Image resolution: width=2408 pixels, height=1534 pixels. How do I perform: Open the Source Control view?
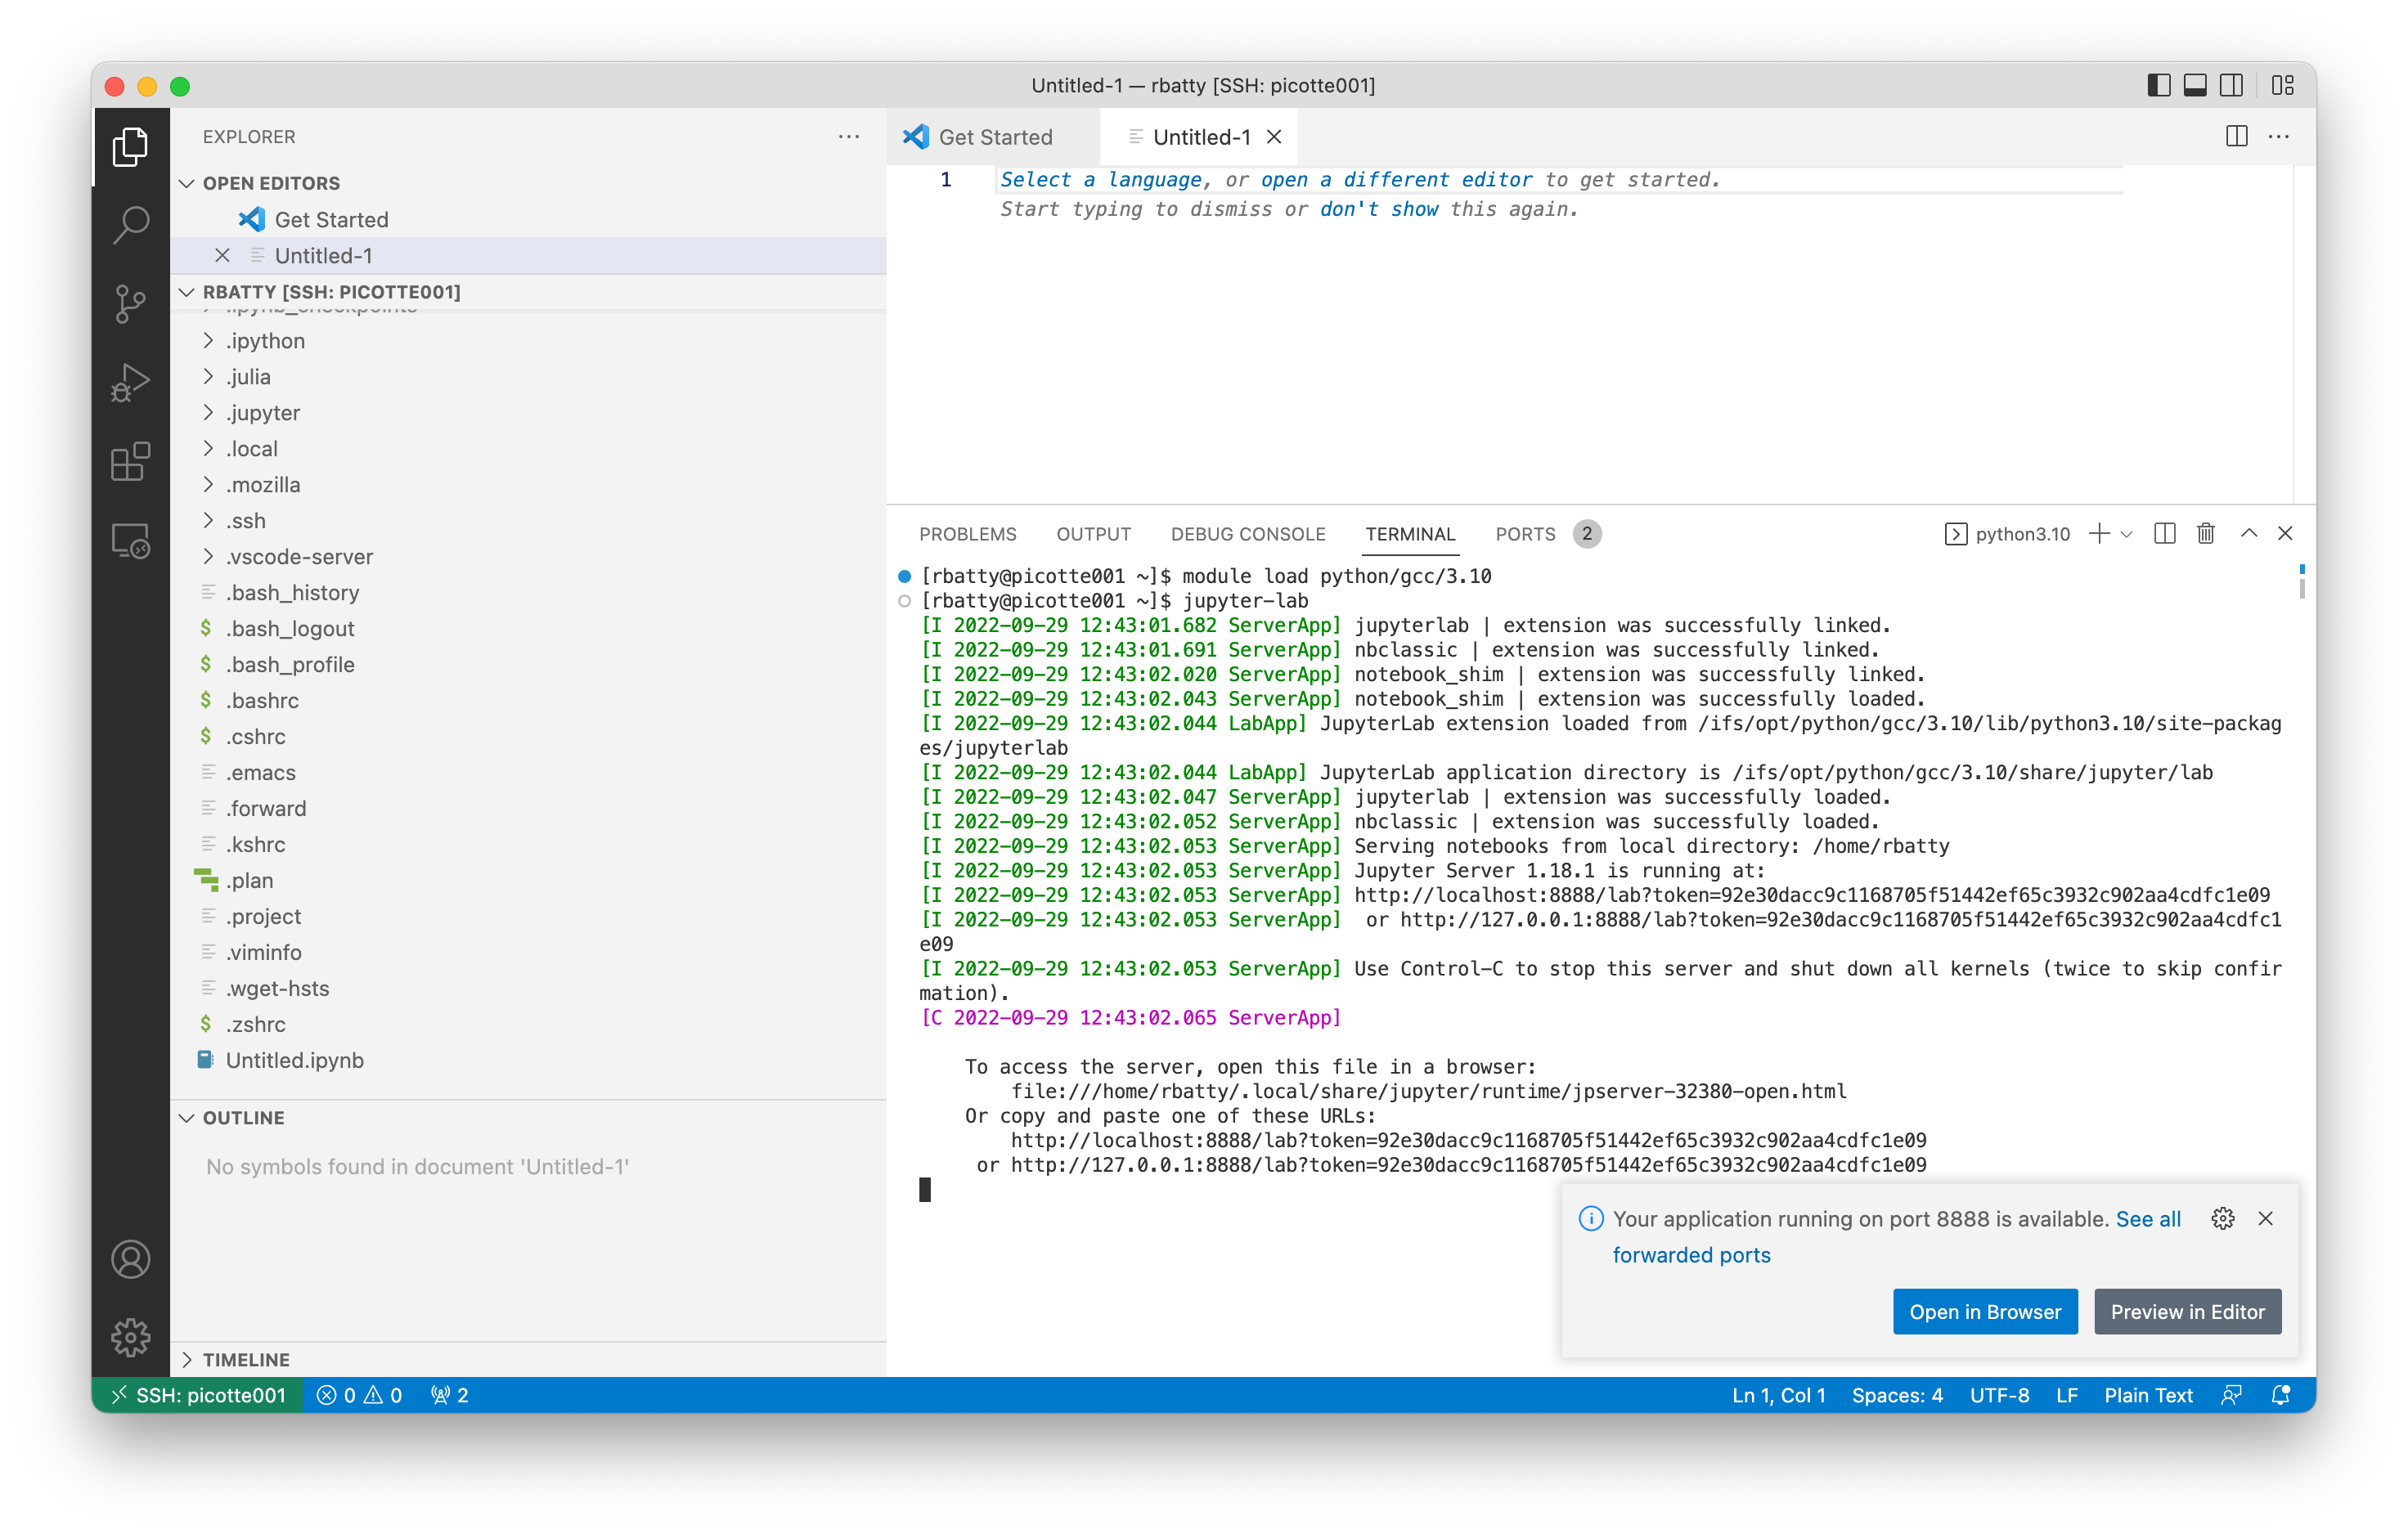[x=130, y=303]
